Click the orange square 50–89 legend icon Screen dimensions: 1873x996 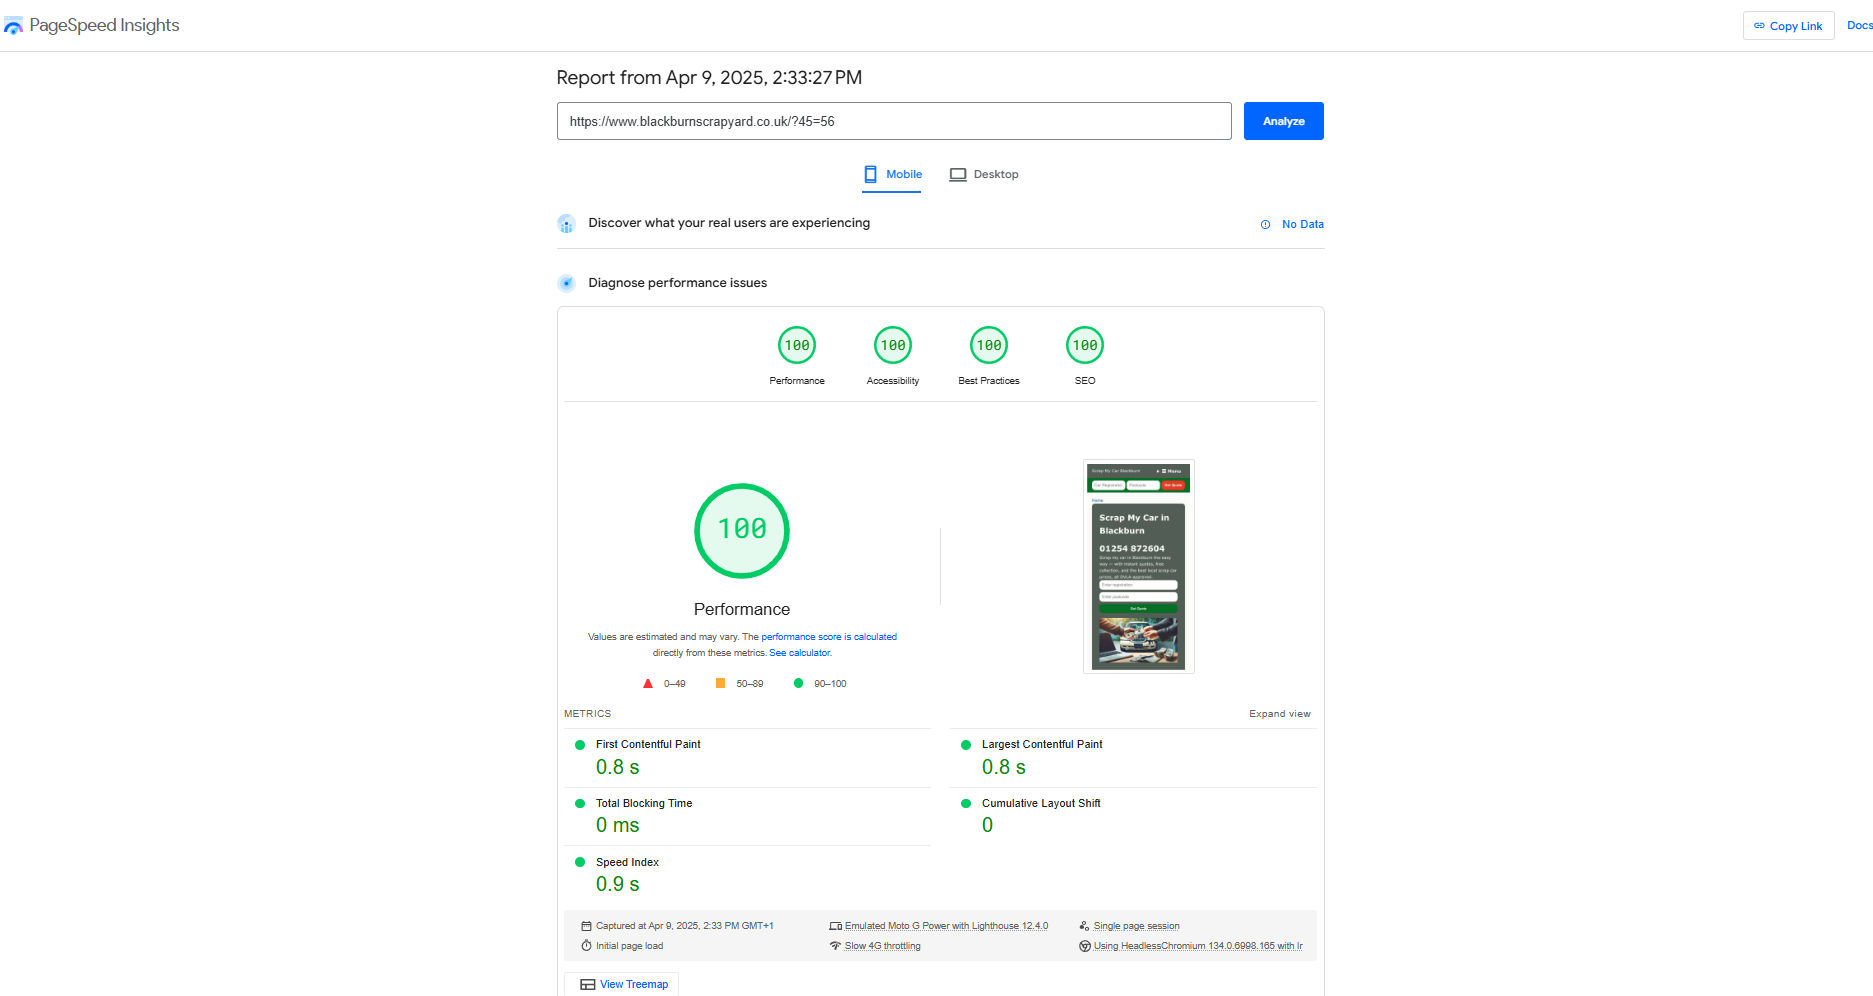[x=720, y=683]
